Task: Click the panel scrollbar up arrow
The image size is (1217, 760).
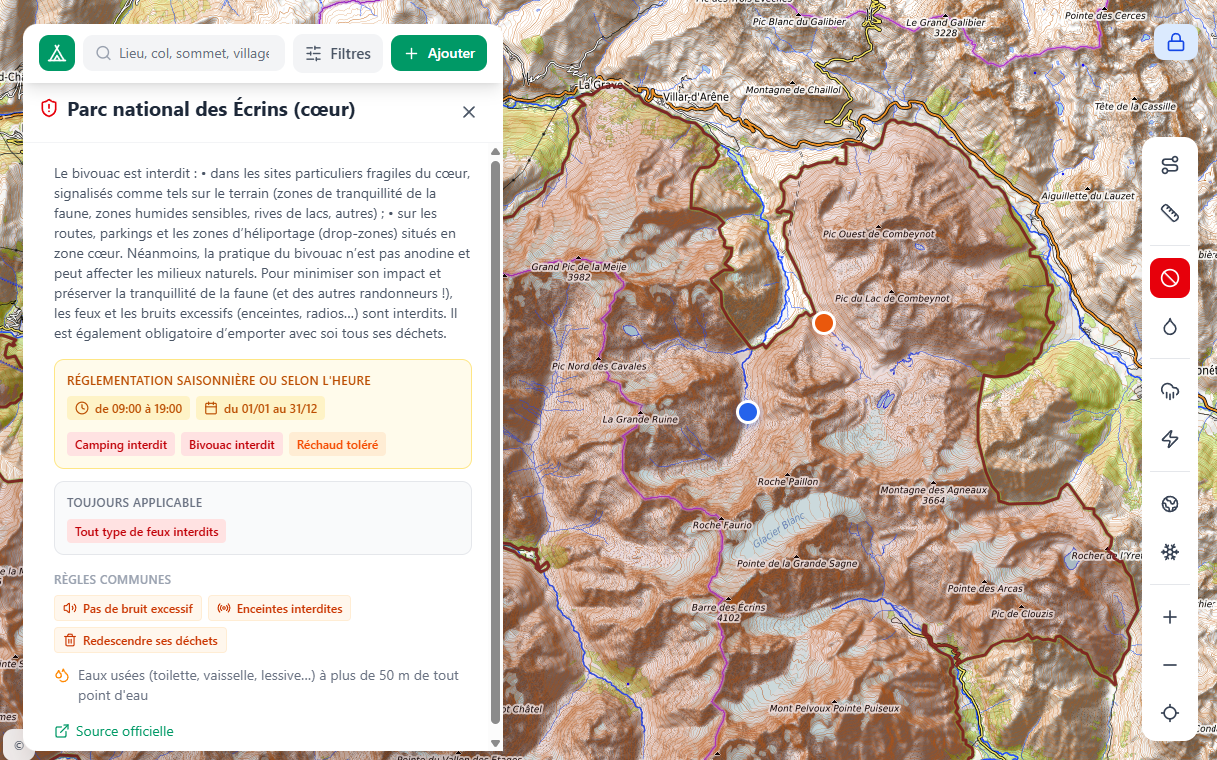Action: tap(495, 152)
